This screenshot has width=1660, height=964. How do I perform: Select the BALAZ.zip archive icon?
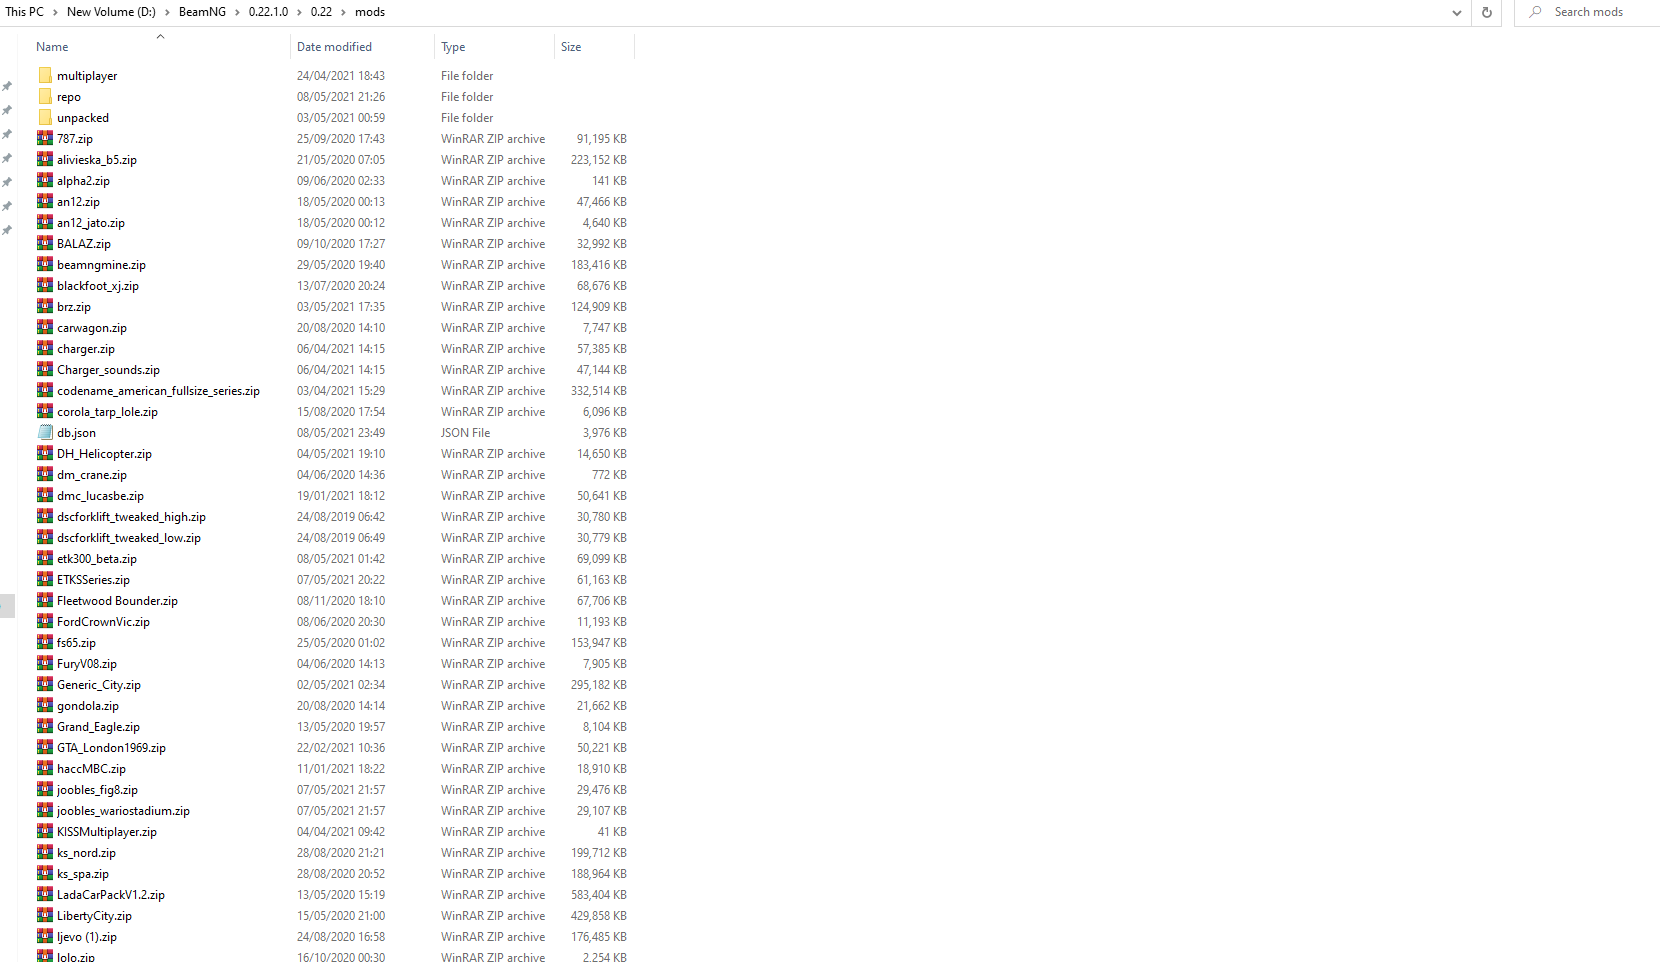pos(45,243)
